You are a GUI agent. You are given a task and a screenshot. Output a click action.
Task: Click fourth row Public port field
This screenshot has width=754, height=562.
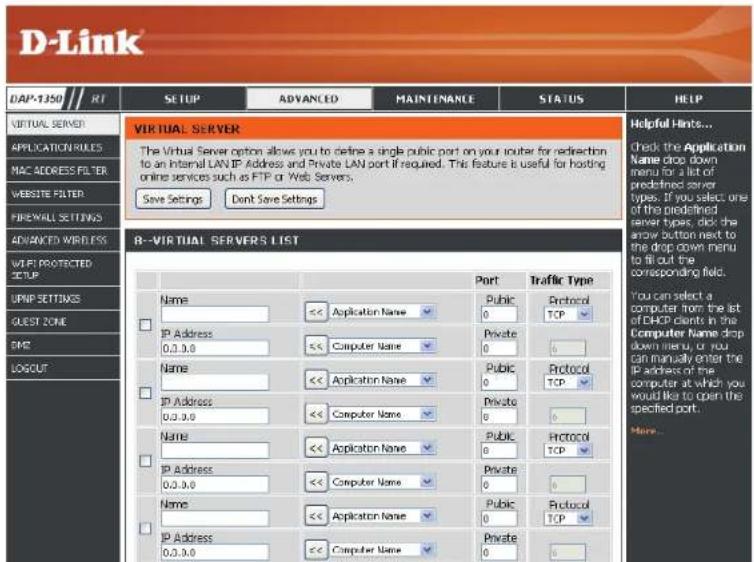coord(499,519)
